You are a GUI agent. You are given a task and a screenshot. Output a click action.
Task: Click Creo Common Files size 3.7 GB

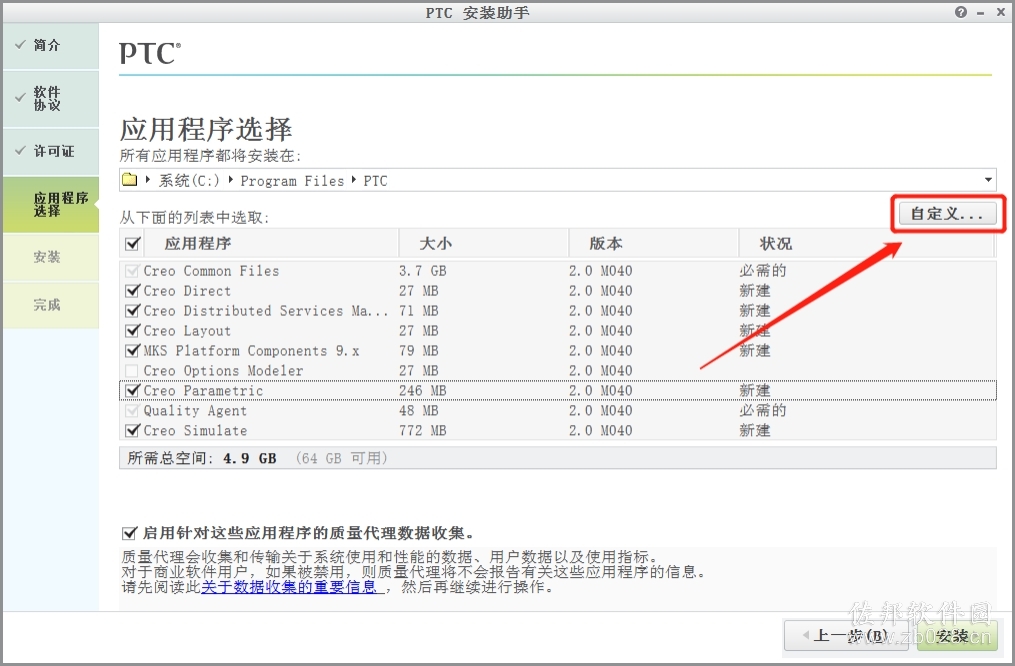click(423, 271)
